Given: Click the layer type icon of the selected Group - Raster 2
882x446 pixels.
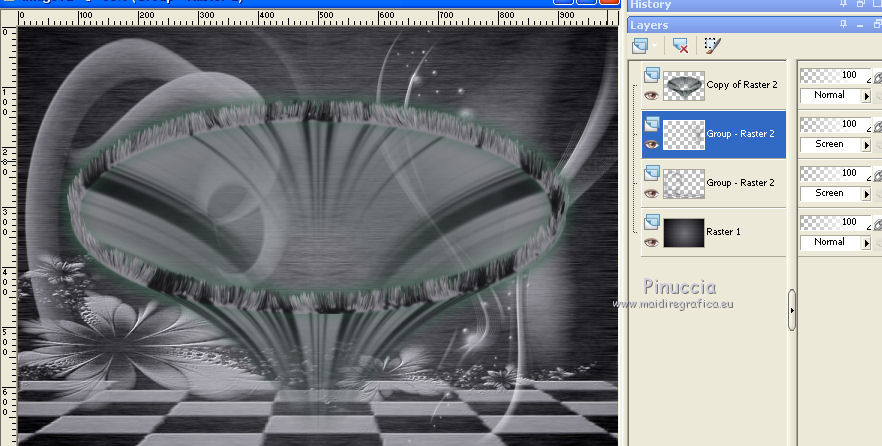Looking at the screenshot, I should [x=652, y=124].
